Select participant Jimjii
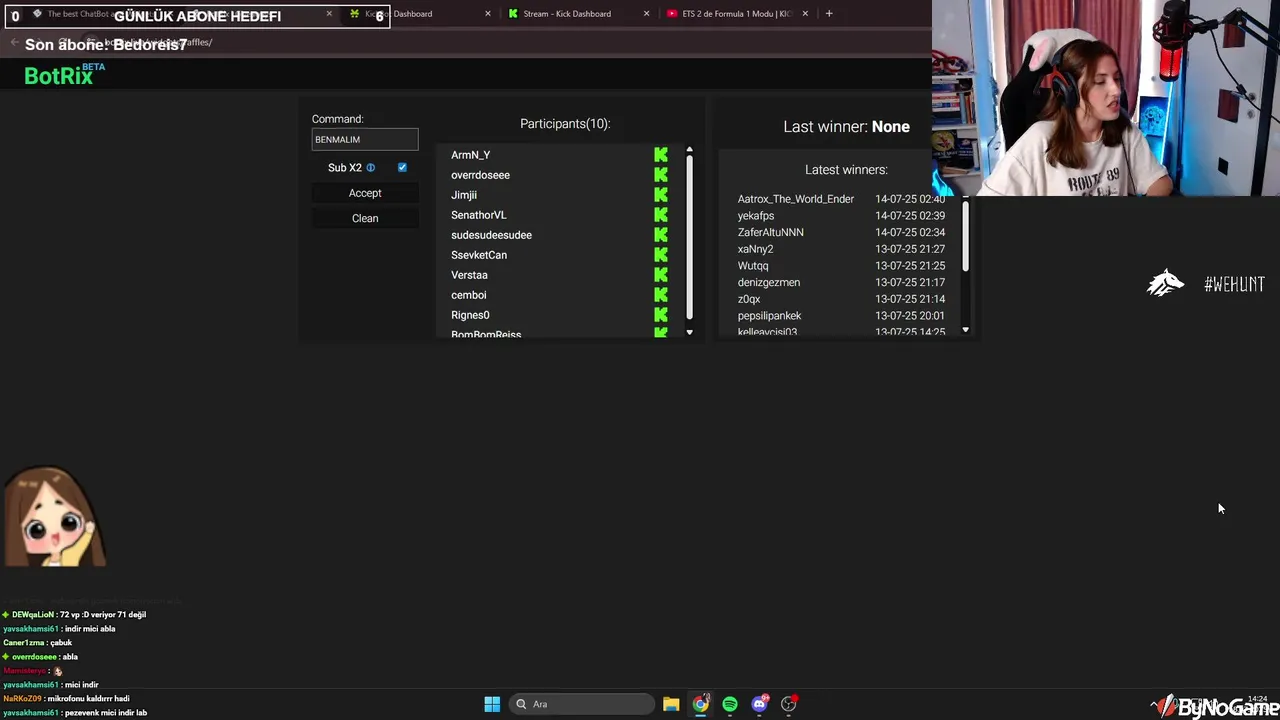 [464, 195]
